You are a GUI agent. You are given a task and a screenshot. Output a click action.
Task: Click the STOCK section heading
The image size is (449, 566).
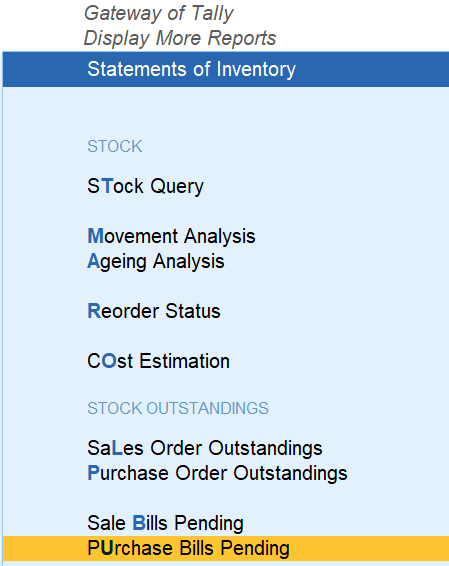point(115,146)
